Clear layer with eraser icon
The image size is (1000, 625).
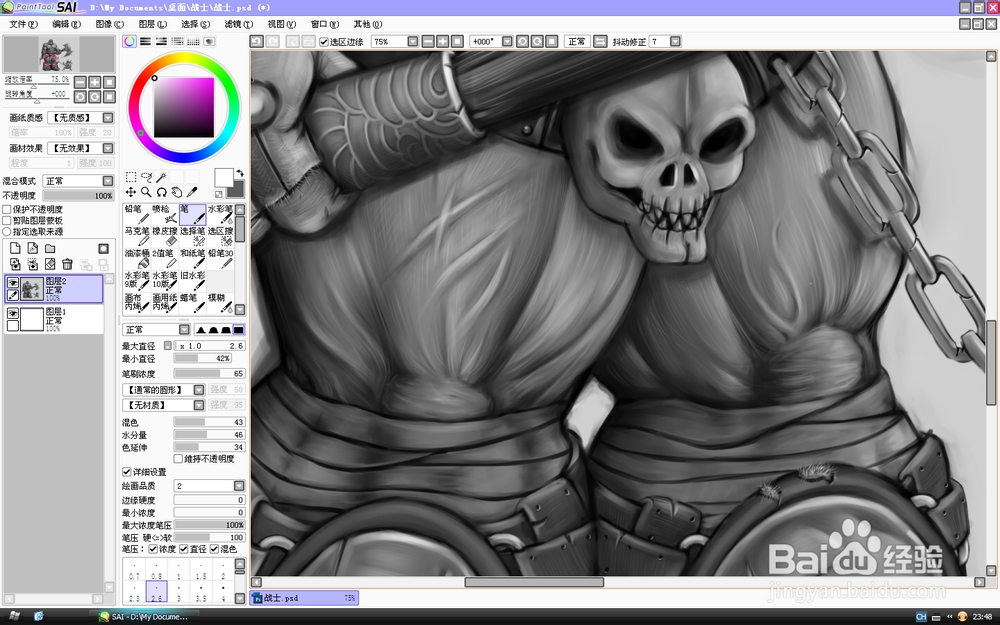pos(50,264)
